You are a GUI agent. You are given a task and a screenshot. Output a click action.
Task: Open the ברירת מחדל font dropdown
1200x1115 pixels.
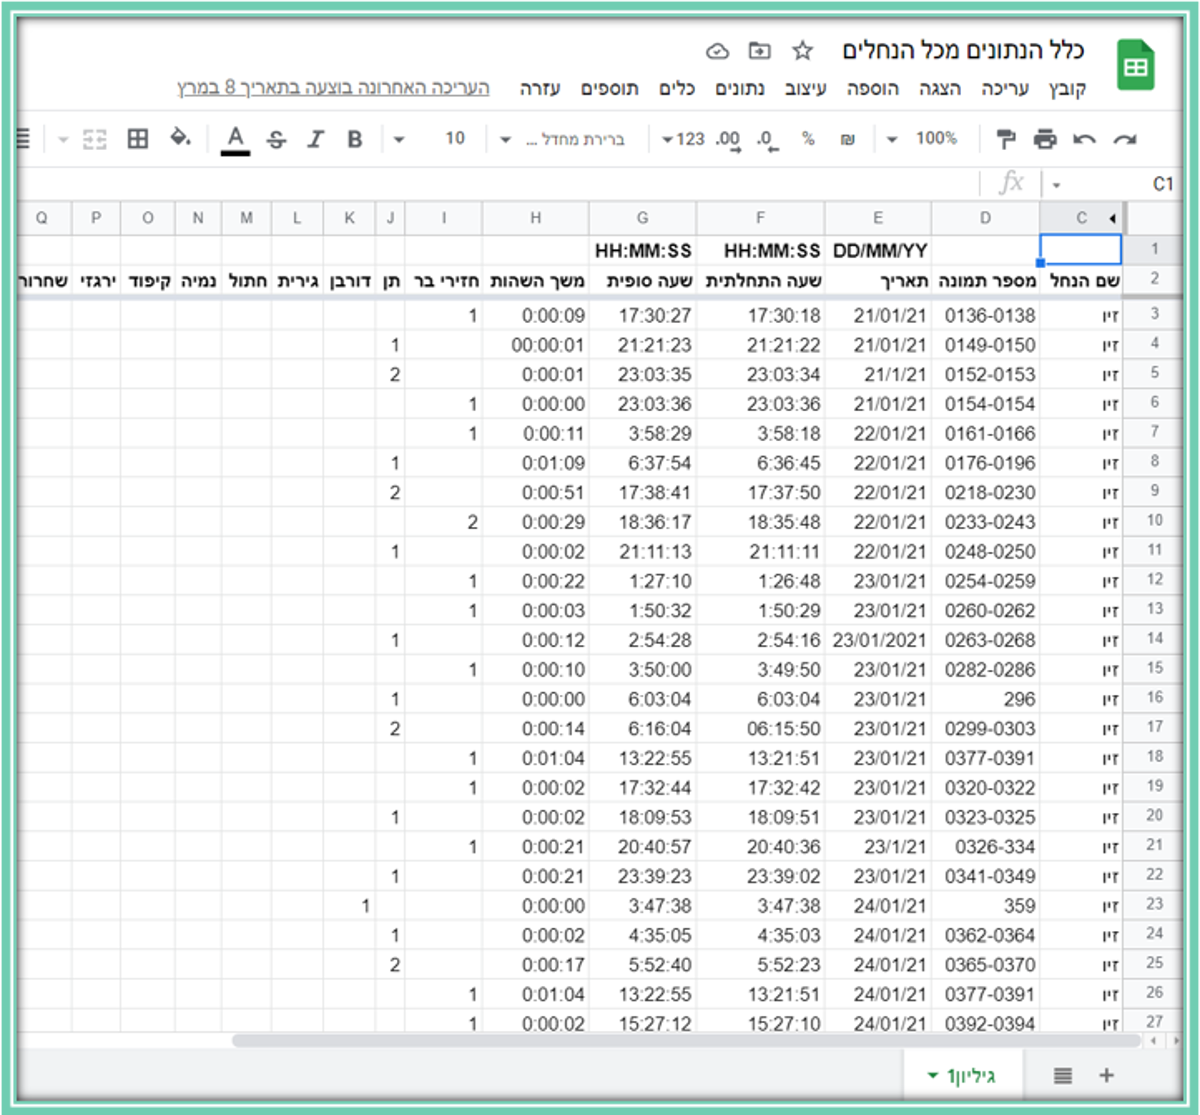562,139
